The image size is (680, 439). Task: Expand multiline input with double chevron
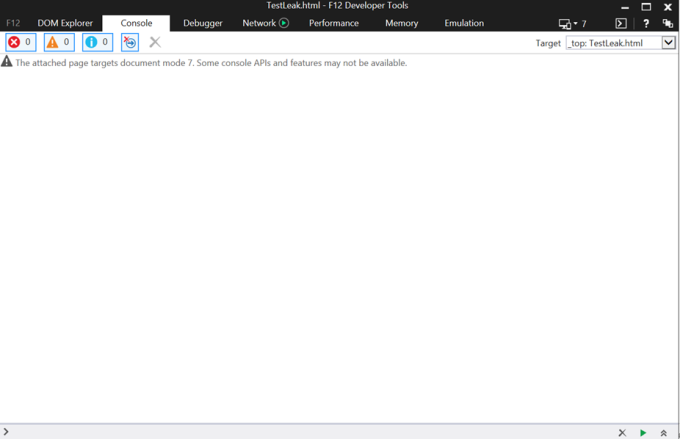coord(664,432)
